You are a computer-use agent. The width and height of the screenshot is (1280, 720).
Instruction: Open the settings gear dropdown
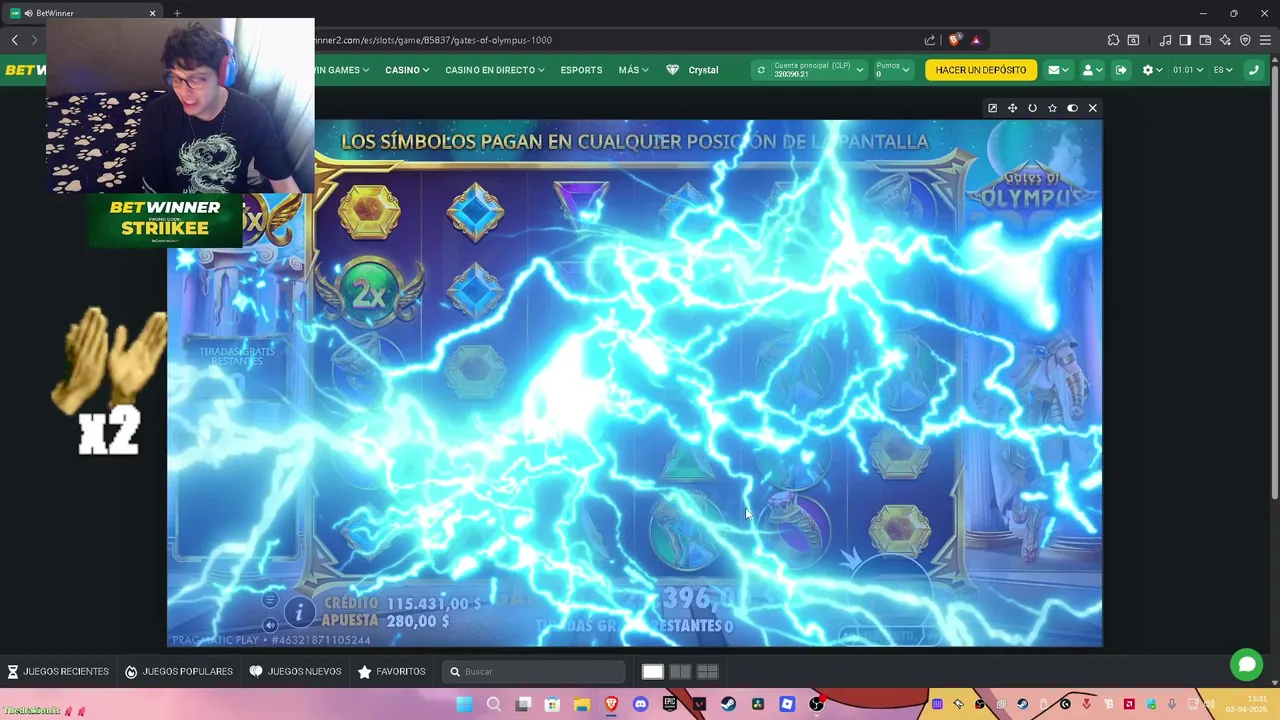click(1153, 70)
